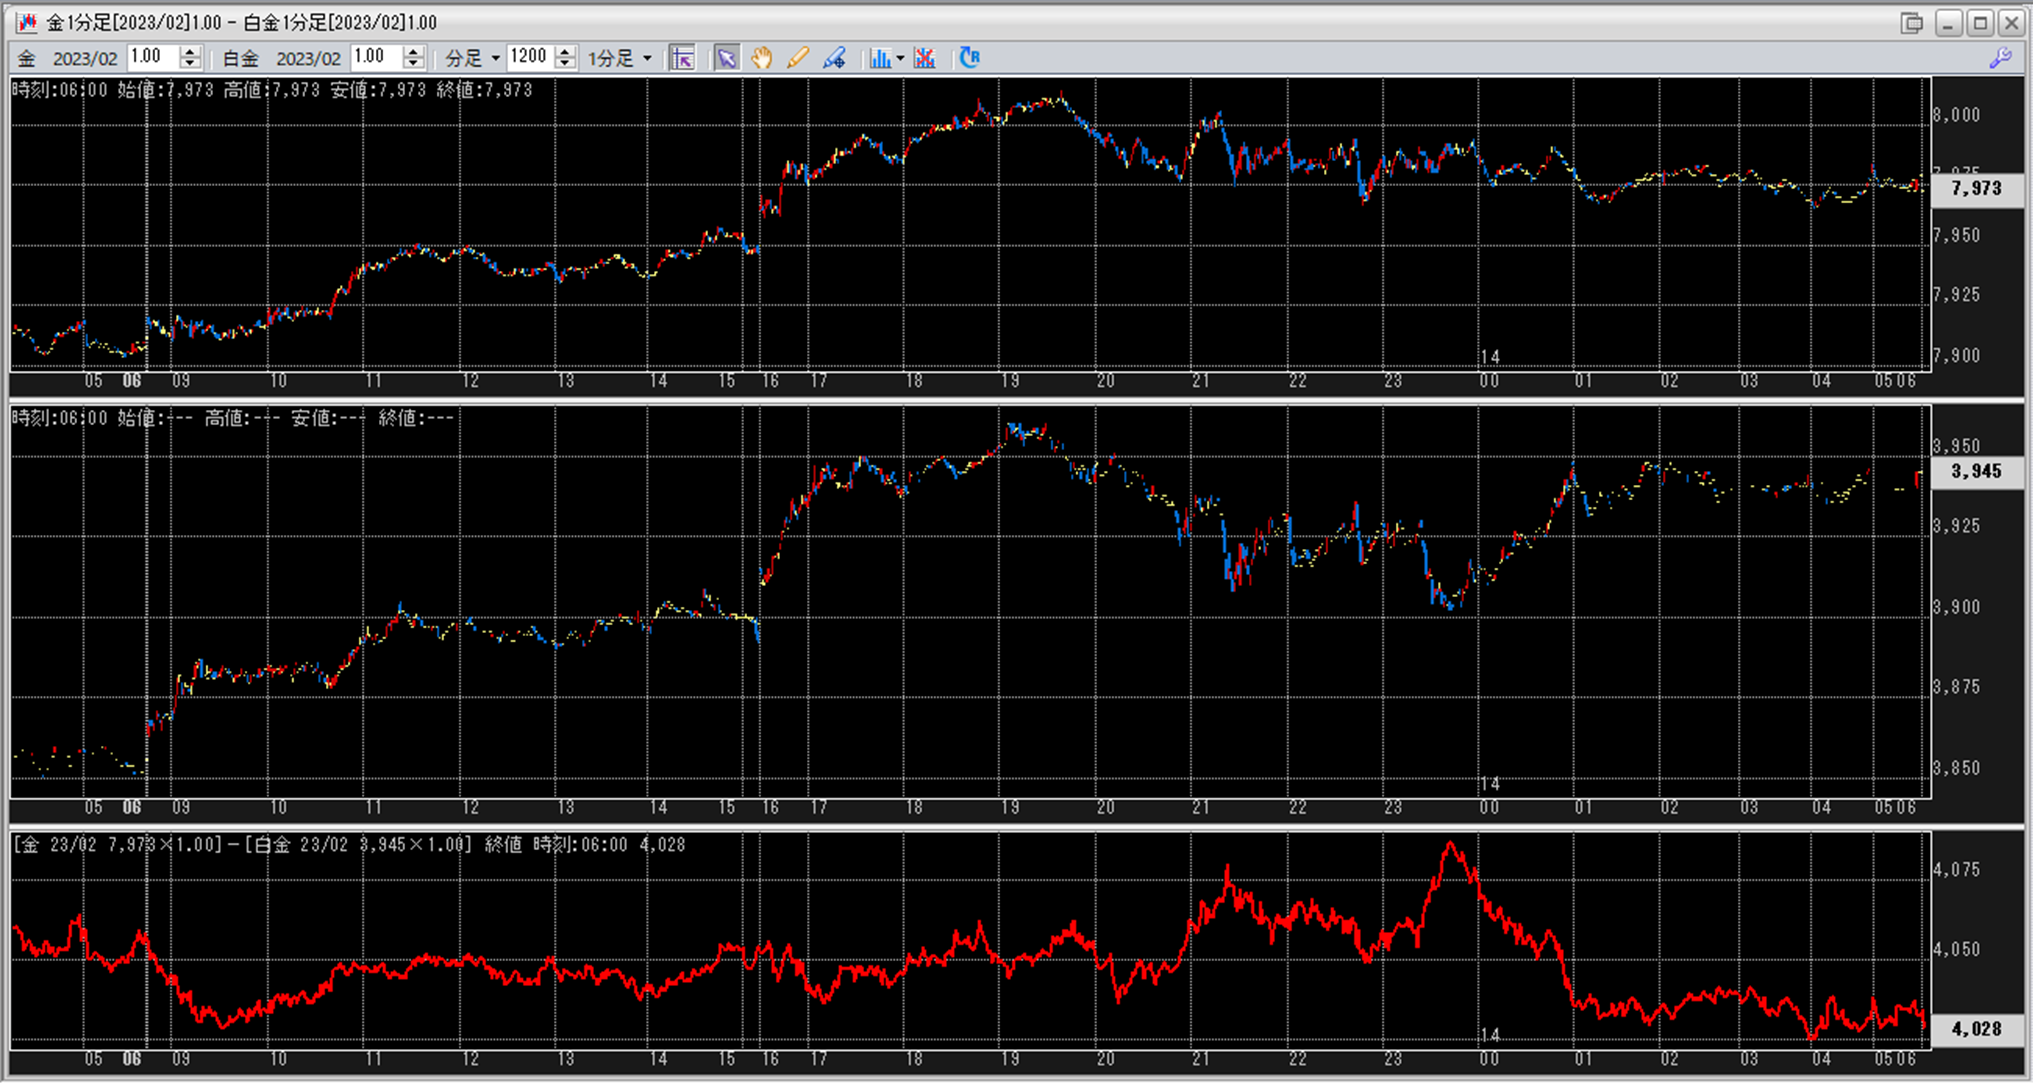This screenshot has height=1084, width=2033.
Task: Click the 7,973 gold price marker
Action: coord(1975,188)
